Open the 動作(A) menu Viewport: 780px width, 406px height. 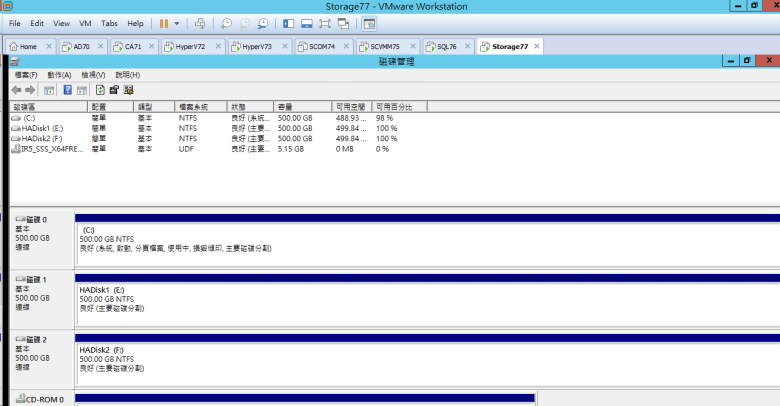(x=59, y=75)
